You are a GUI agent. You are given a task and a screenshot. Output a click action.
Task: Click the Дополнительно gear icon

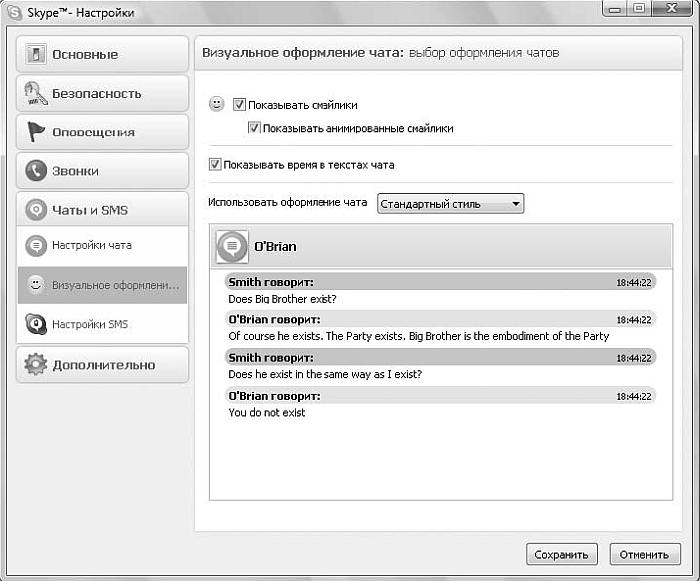point(36,364)
